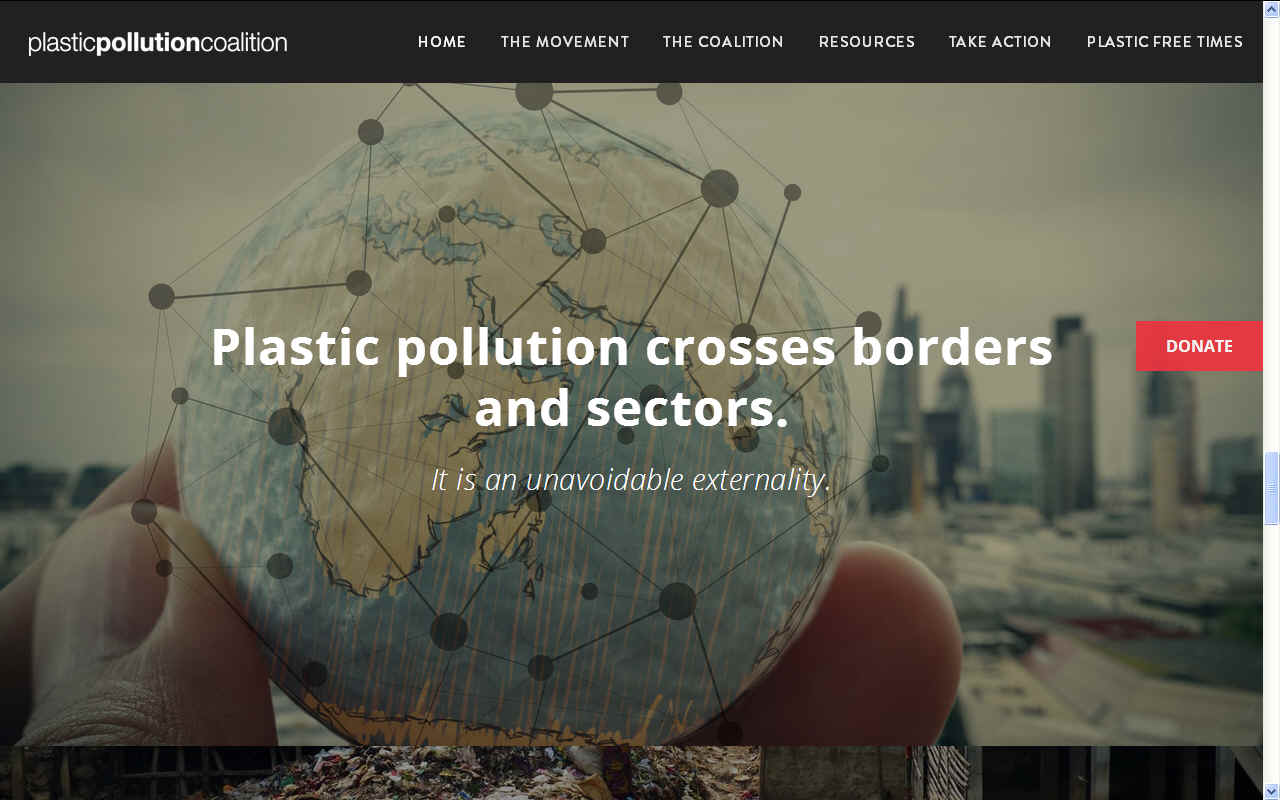The height and width of the screenshot is (800, 1280).
Task: Click the plasticpollutioncoalition logo
Action: 158,43
